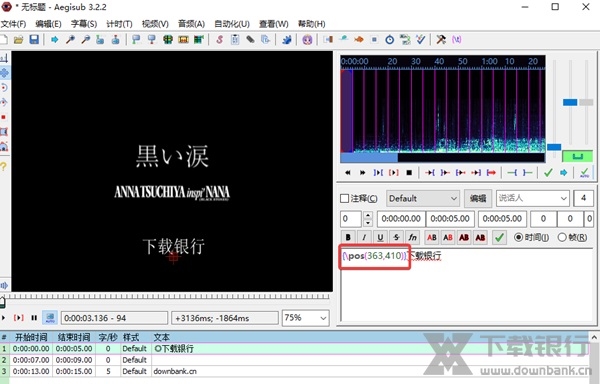The height and width of the screenshot is (384, 600).
Task: Launch the ASSDraw purple face icon
Action: [307, 39]
